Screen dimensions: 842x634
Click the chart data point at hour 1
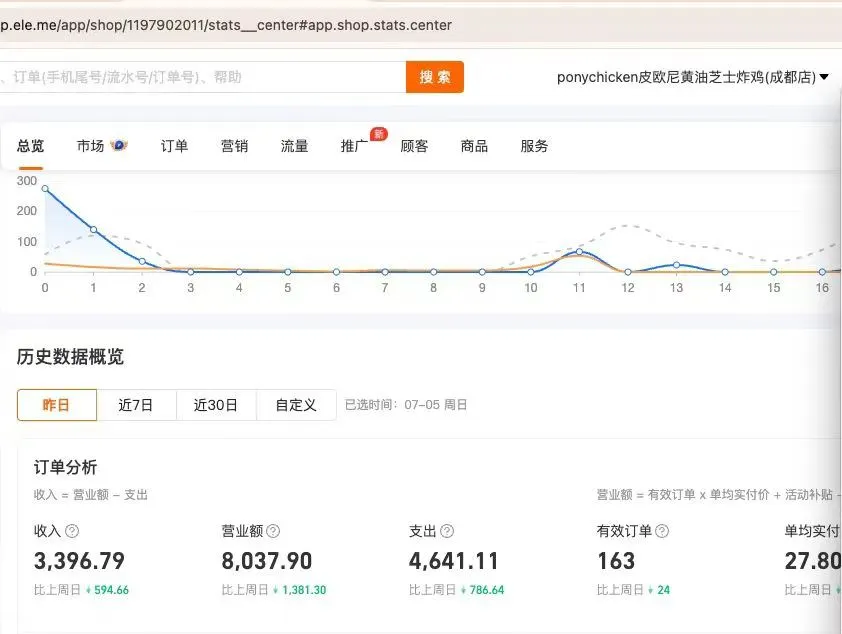93,230
